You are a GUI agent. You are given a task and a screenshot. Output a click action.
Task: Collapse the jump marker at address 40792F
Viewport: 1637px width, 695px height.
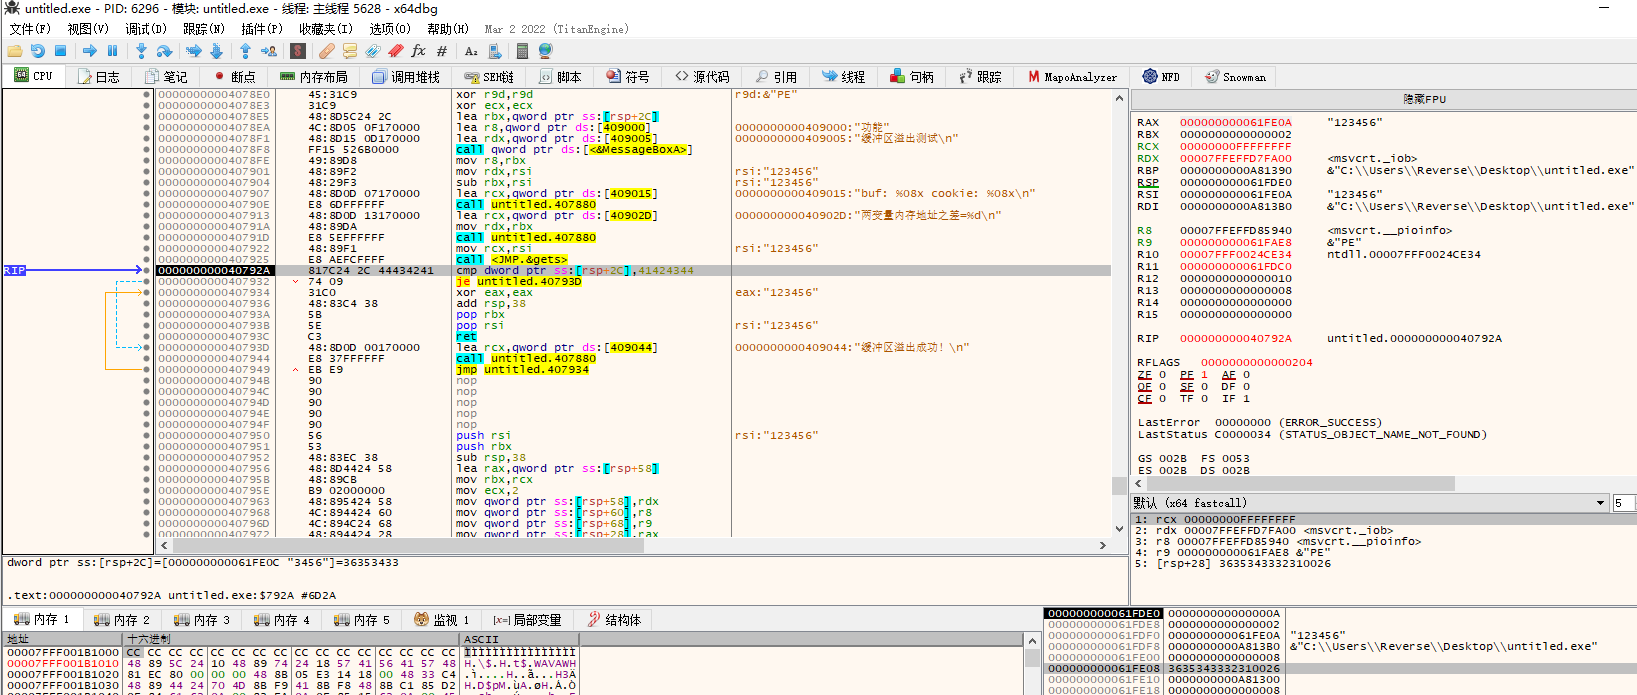295,282
